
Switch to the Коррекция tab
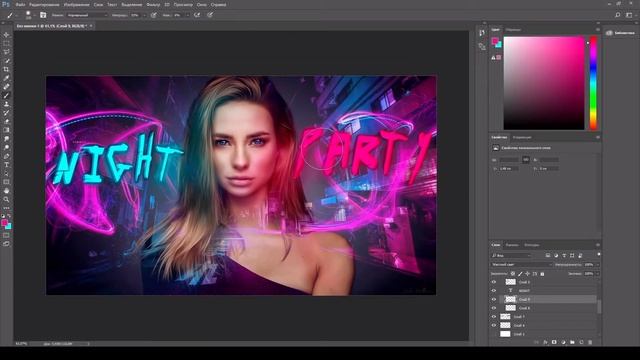(x=522, y=137)
